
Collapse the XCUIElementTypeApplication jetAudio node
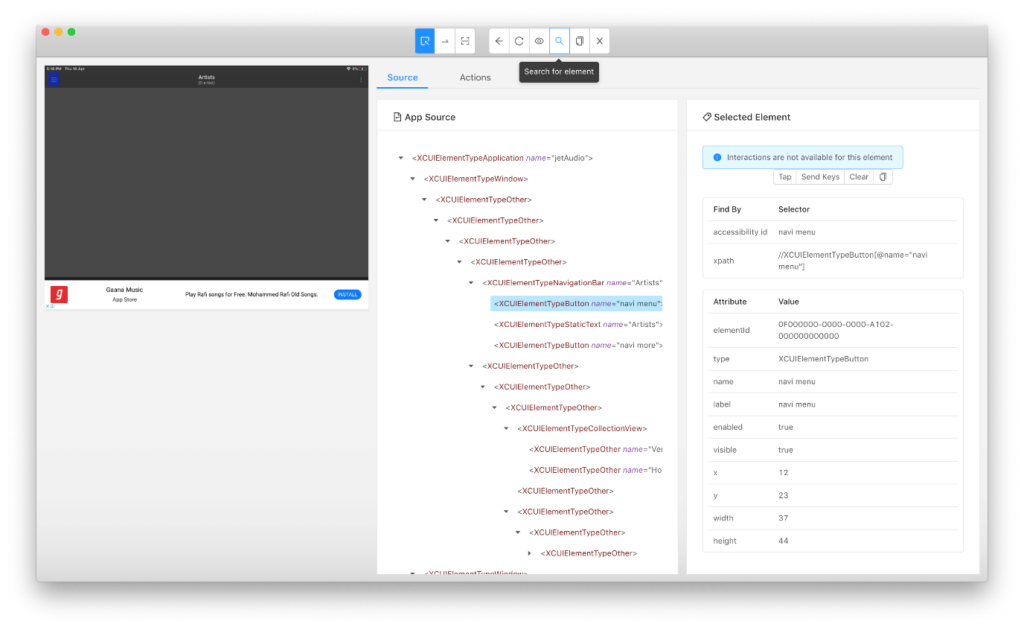coord(401,158)
